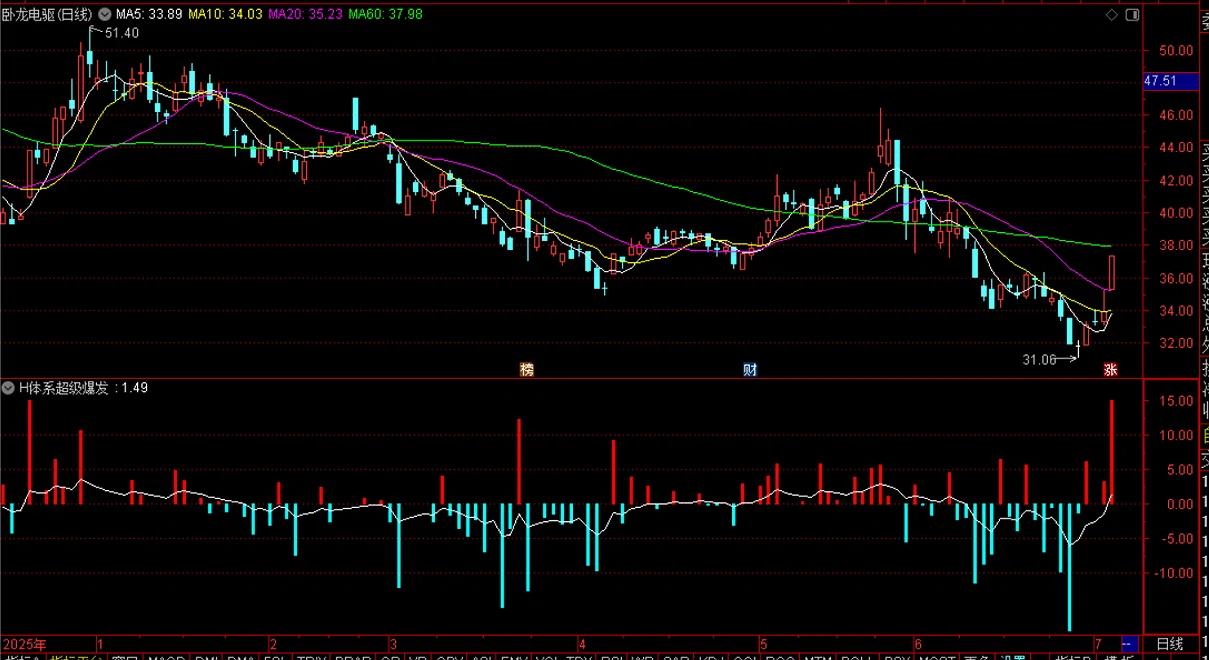Image resolution: width=1209 pixels, height=660 pixels.
Task: Click the 50.00 price axis label
Action: 1175,50
